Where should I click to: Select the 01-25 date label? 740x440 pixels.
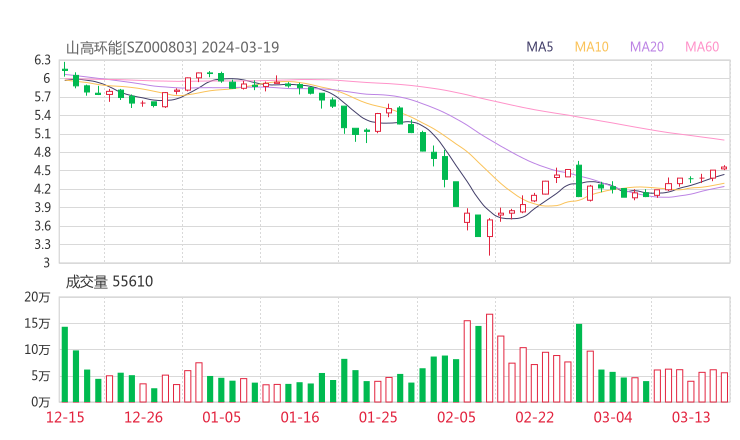[377, 417]
